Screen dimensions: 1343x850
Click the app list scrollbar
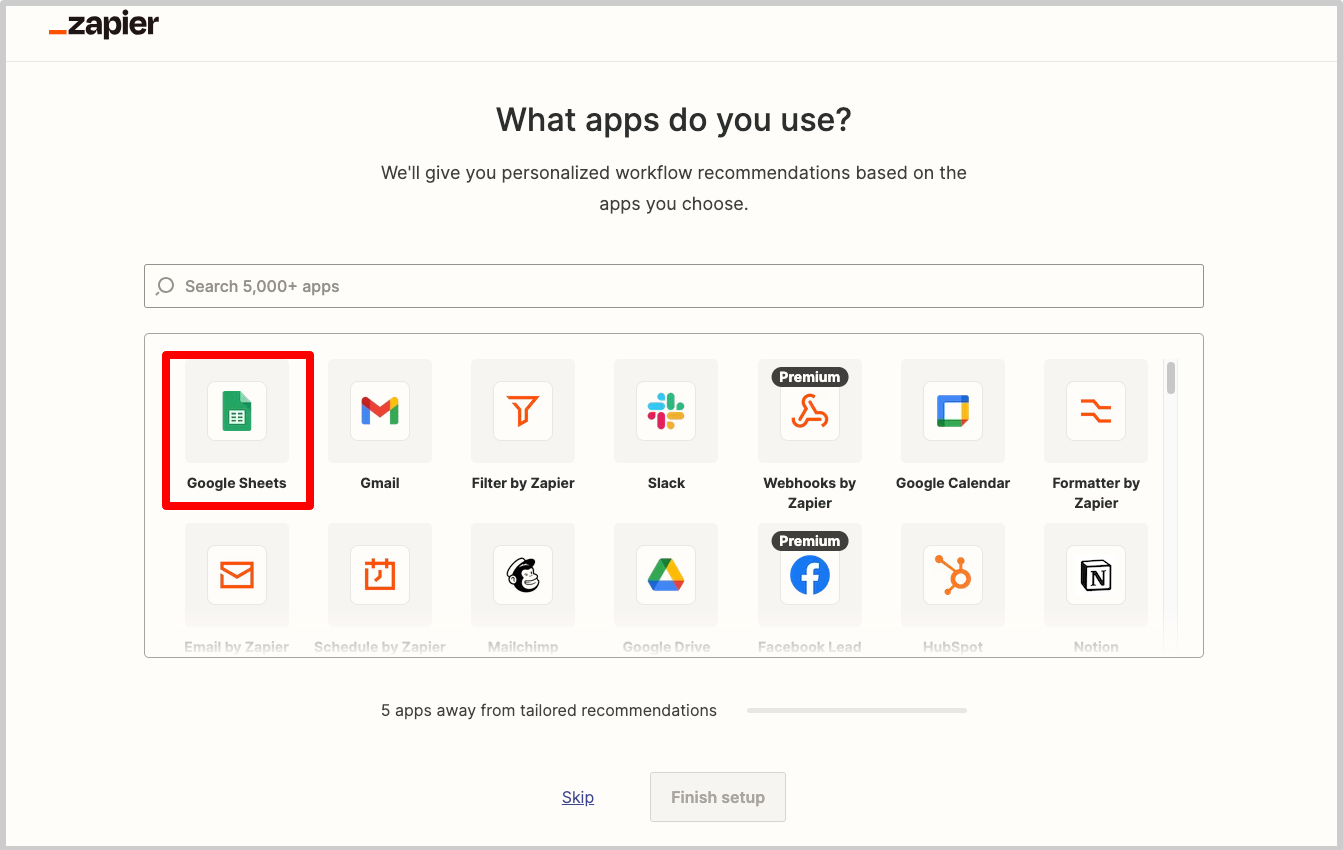click(x=1171, y=379)
